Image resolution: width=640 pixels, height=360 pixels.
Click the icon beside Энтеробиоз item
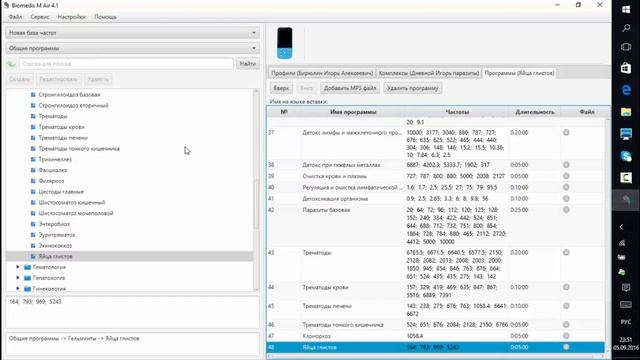pyautogui.click(x=33, y=224)
